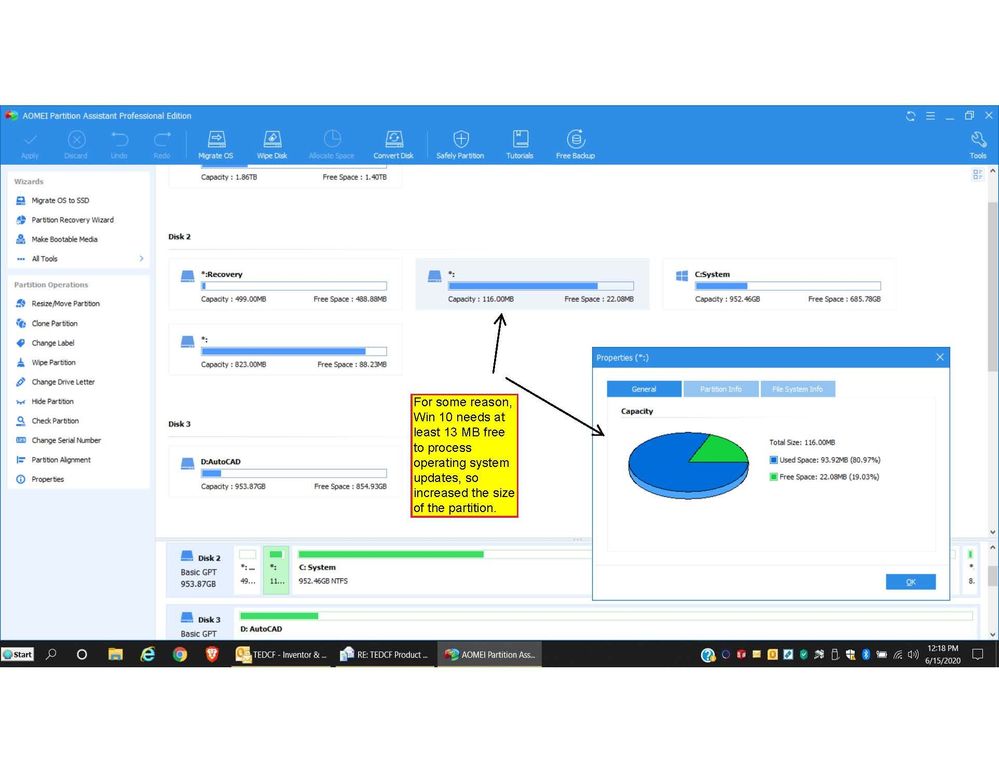Click the Allocate Space toolbar icon
This screenshot has width=999, height=772.
[x=331, y=145]
